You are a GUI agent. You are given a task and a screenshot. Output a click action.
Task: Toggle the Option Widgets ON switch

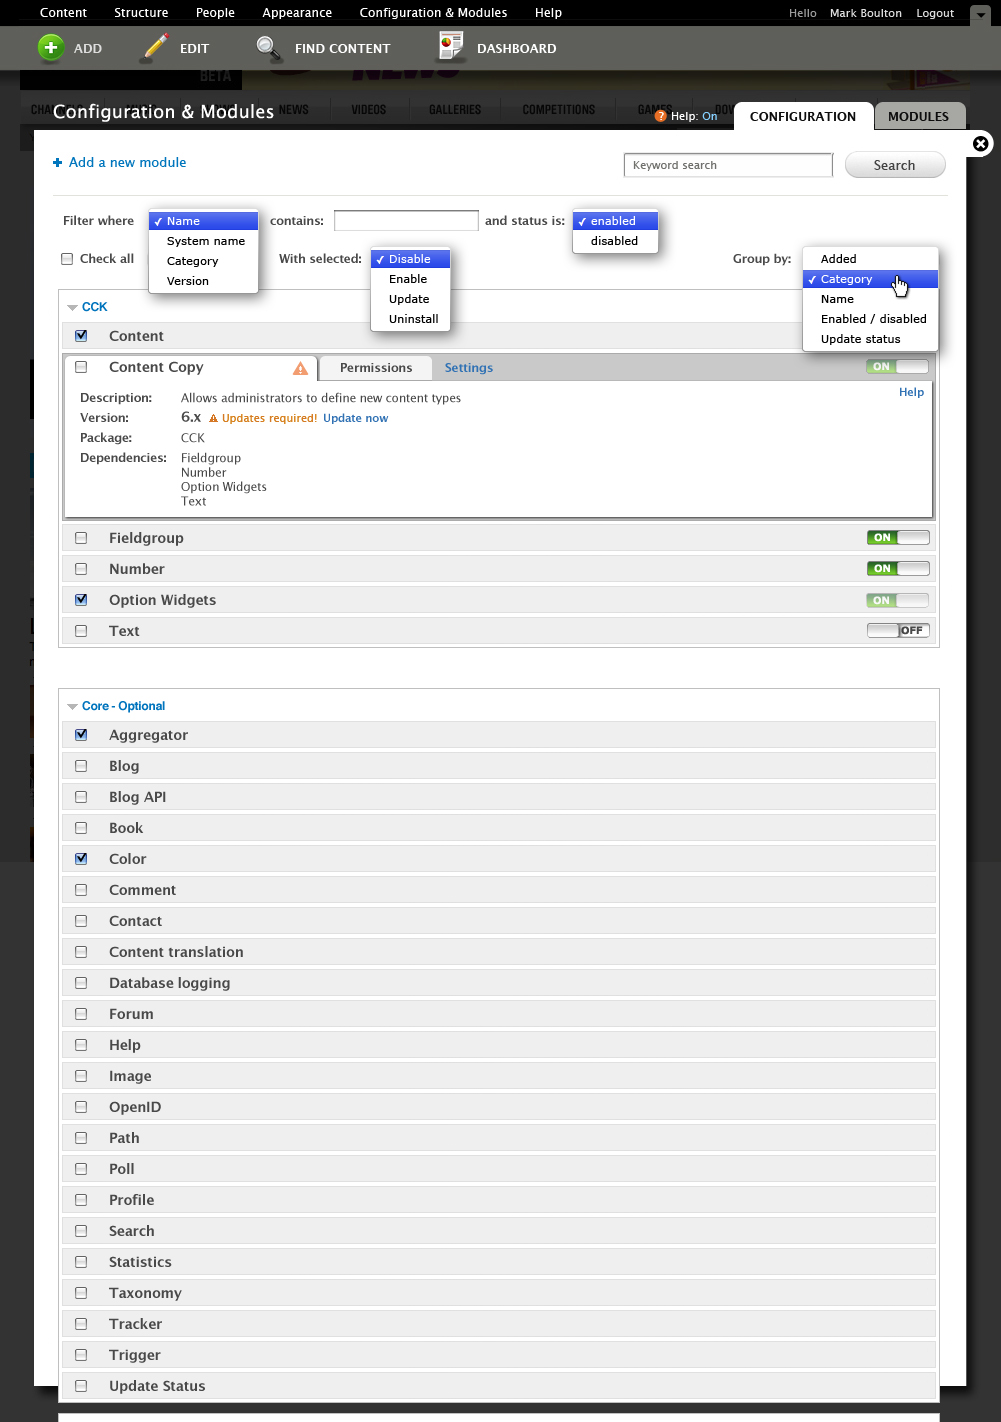point(897,600)
